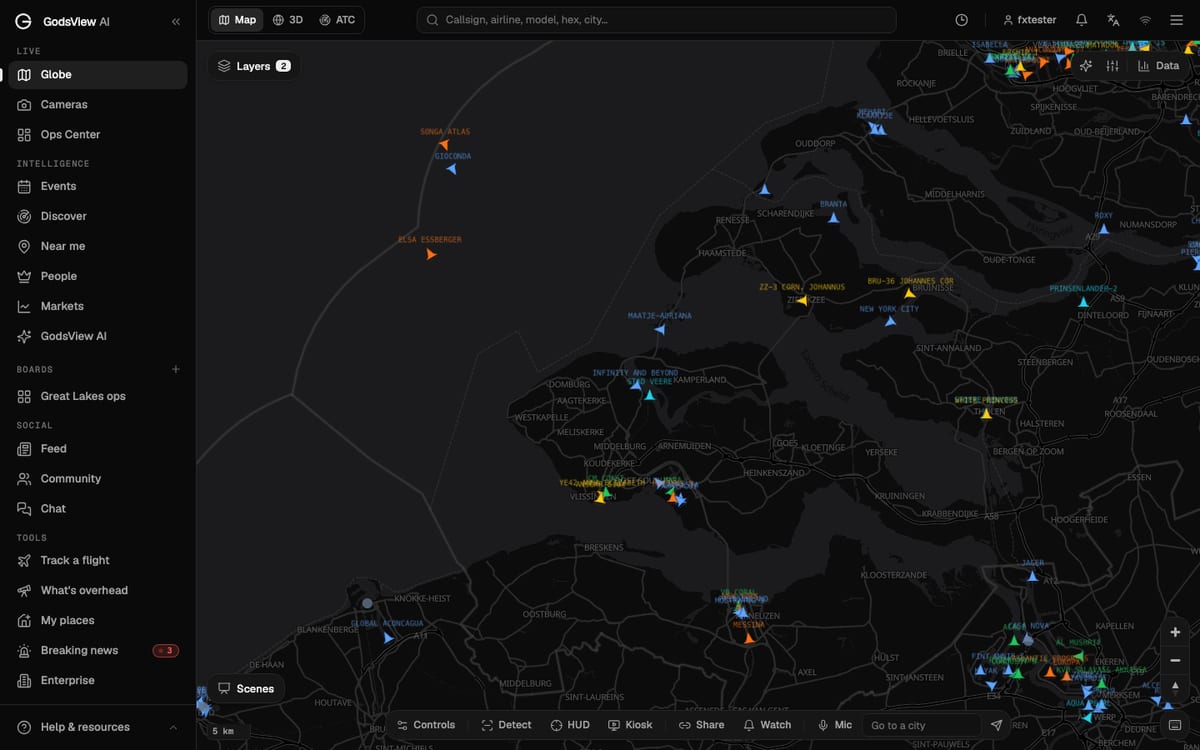This screenshot has height=750, width=1200.
Task: Check the connection wifi status icon
Action: [1145, 20]
